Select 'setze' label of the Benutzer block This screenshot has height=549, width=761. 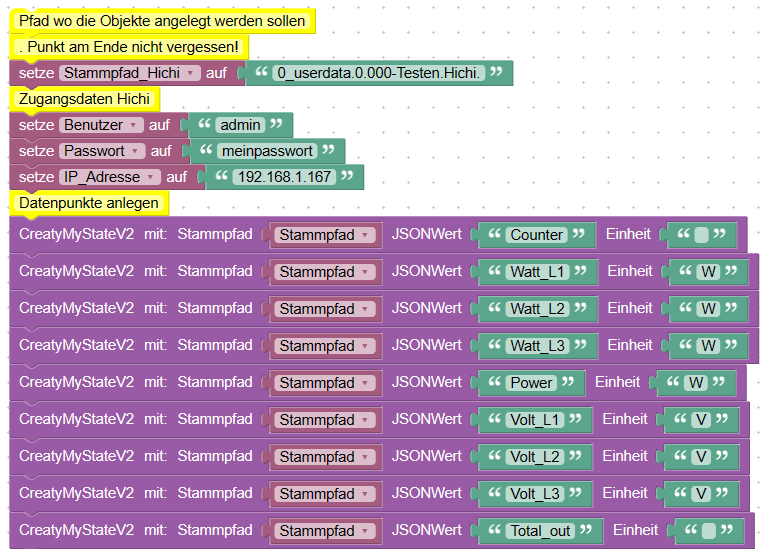tap(36, 125)
